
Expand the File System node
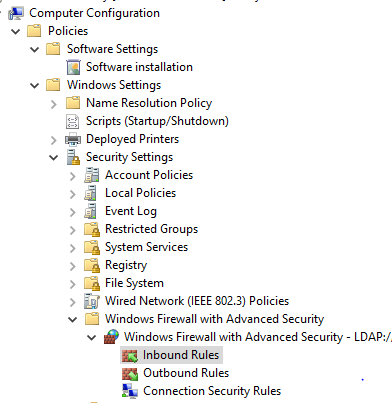(73, 284)
